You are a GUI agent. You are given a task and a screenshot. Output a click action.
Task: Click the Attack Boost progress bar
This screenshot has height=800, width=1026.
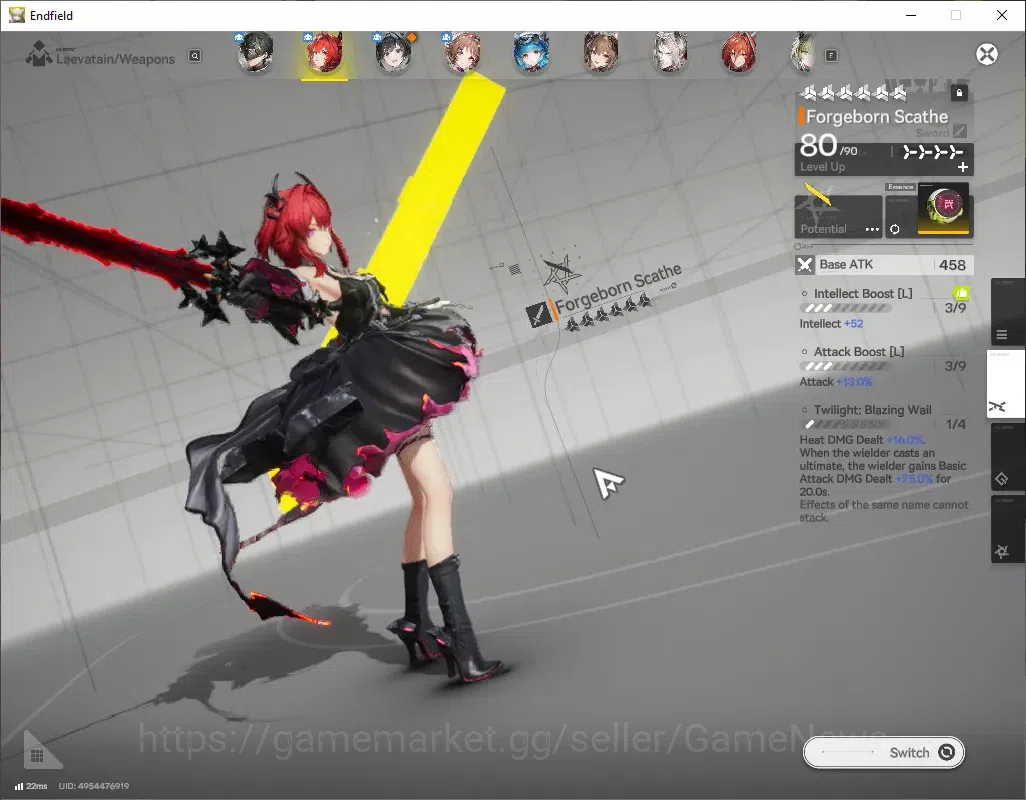pos(845,366)
